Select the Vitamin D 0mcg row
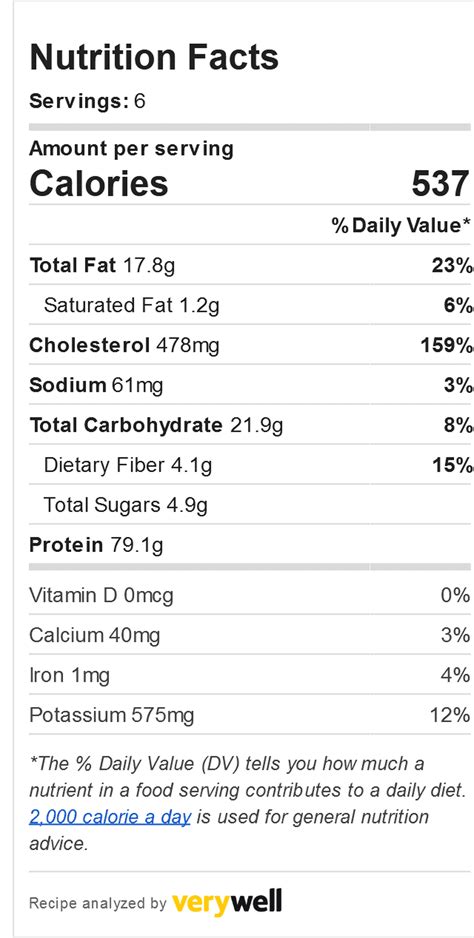 coord(250,595)
